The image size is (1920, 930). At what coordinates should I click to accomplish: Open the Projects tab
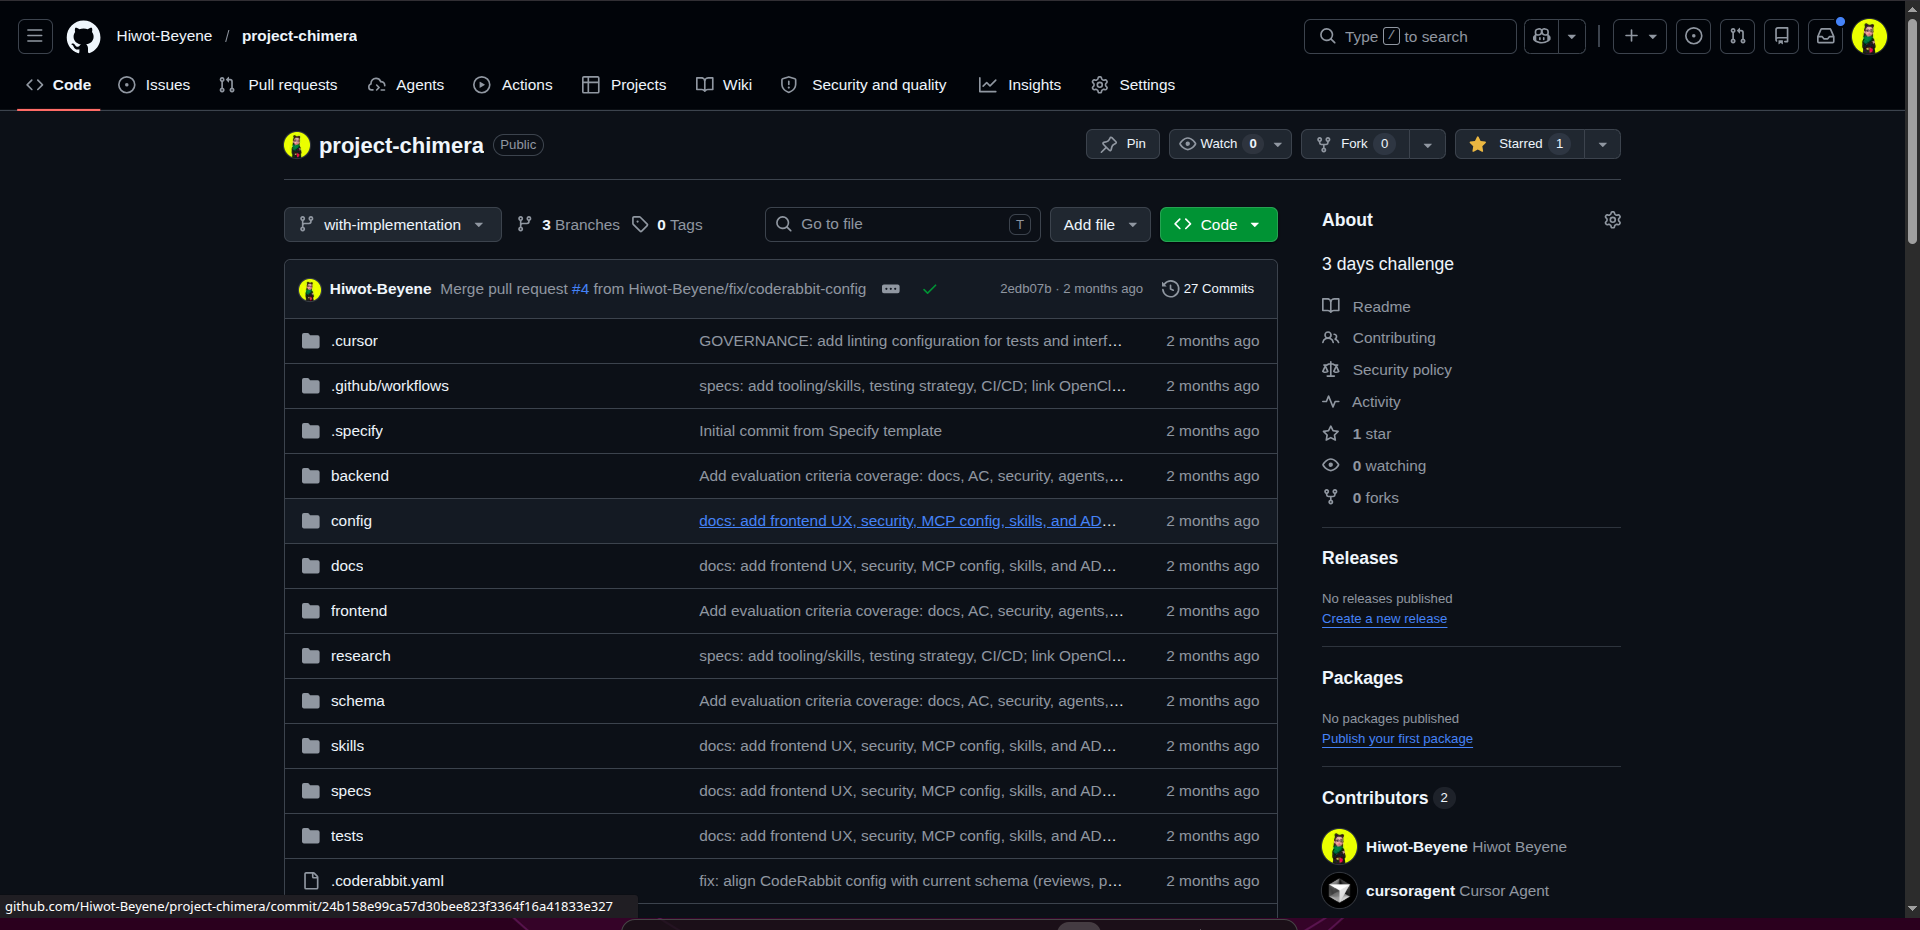click(x=624, y=85)
